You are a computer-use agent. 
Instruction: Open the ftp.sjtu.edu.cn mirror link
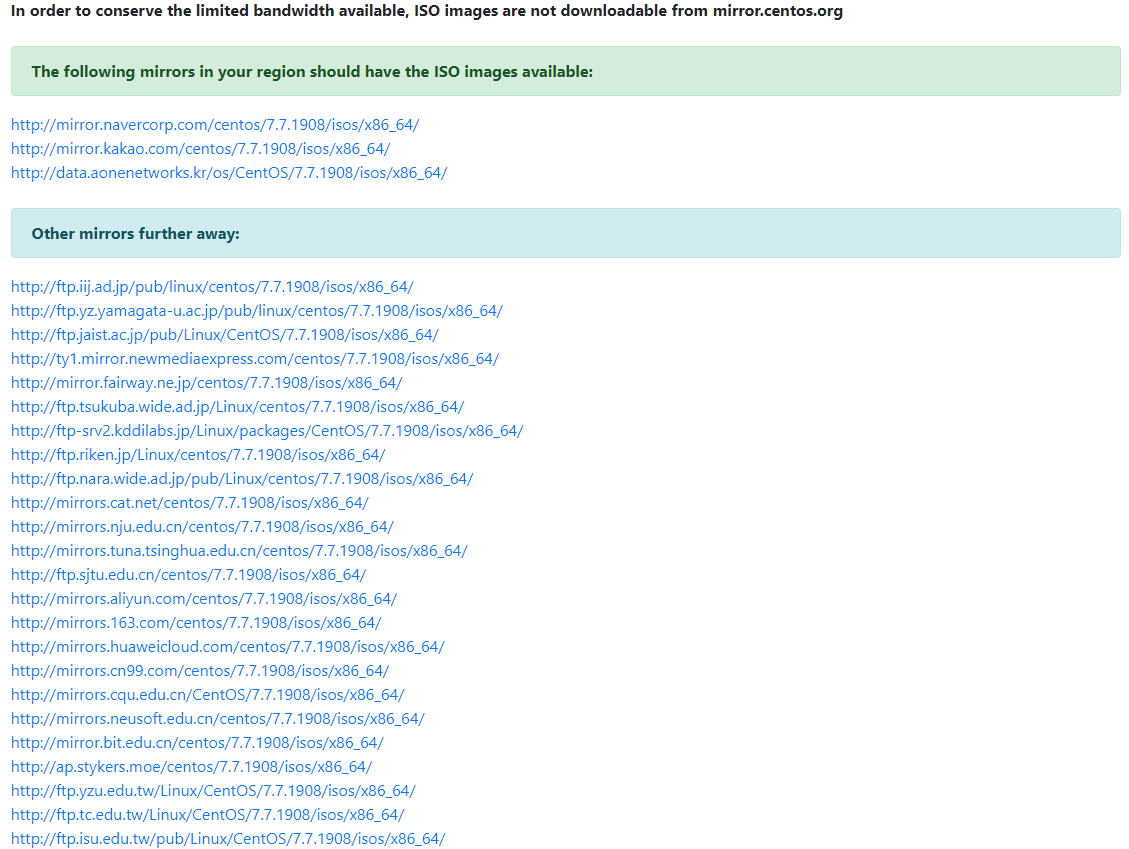tap(189, 575)
